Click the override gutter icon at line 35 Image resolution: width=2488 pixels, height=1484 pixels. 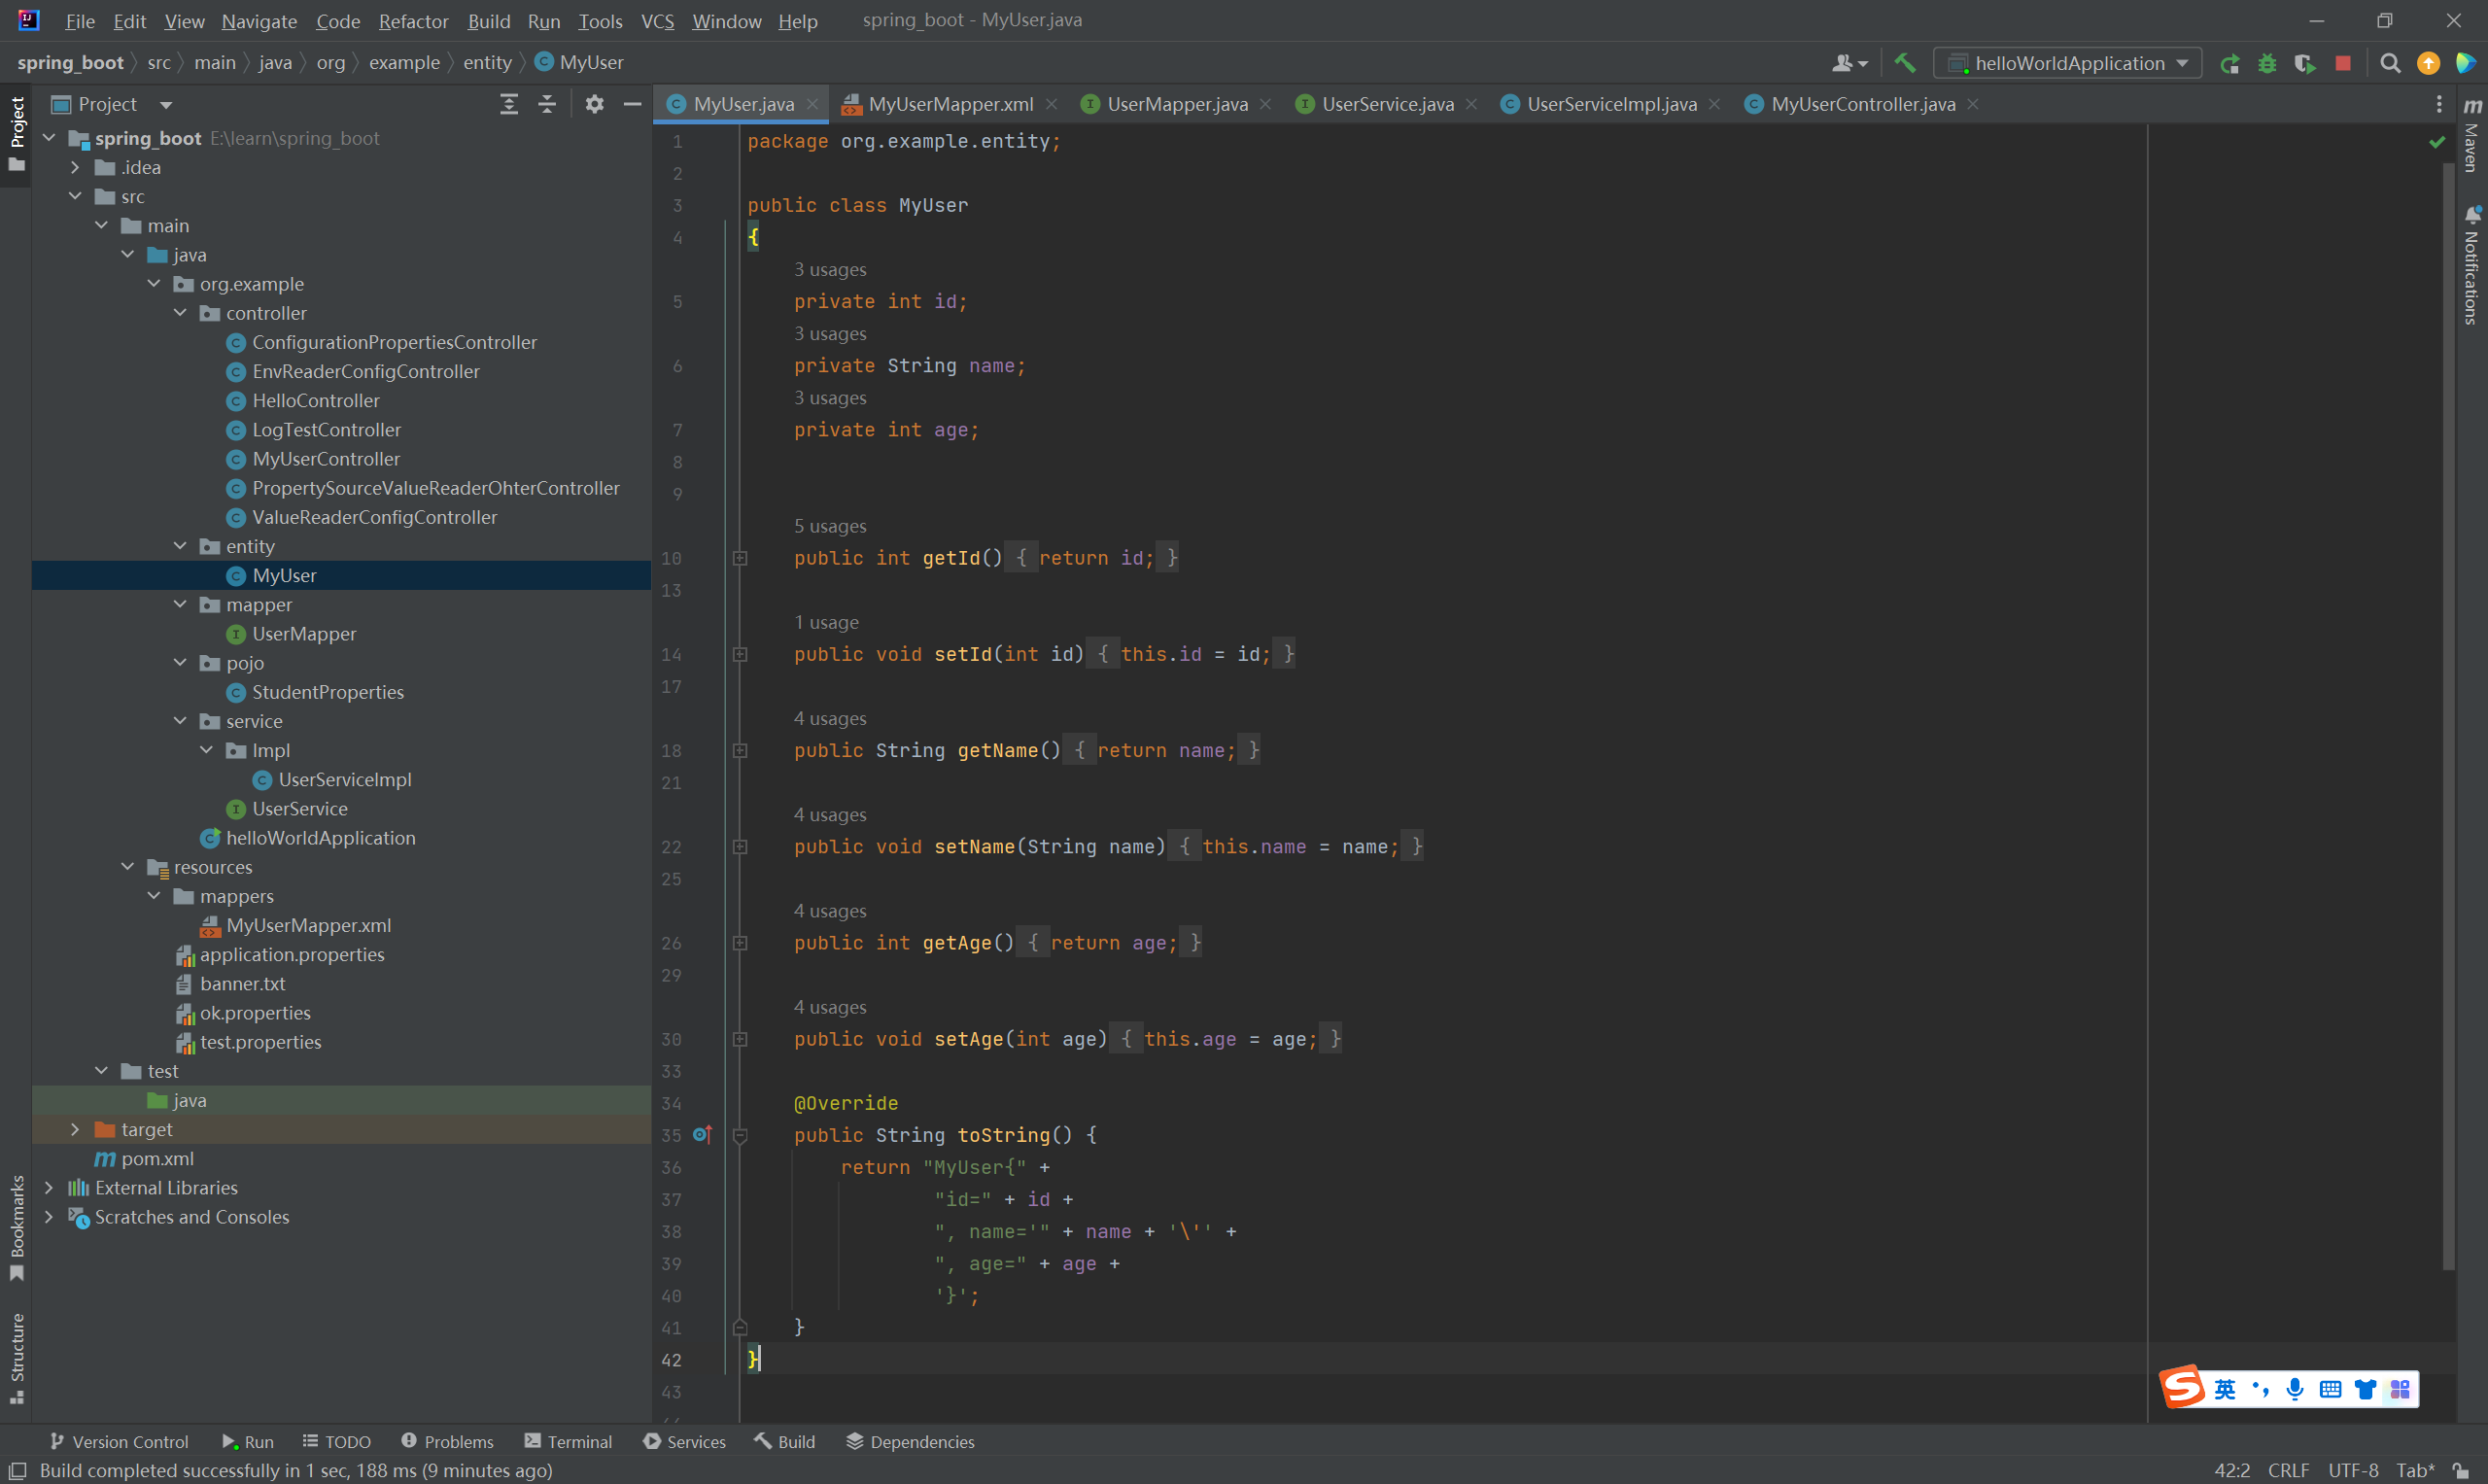[x=702, y=1134]
